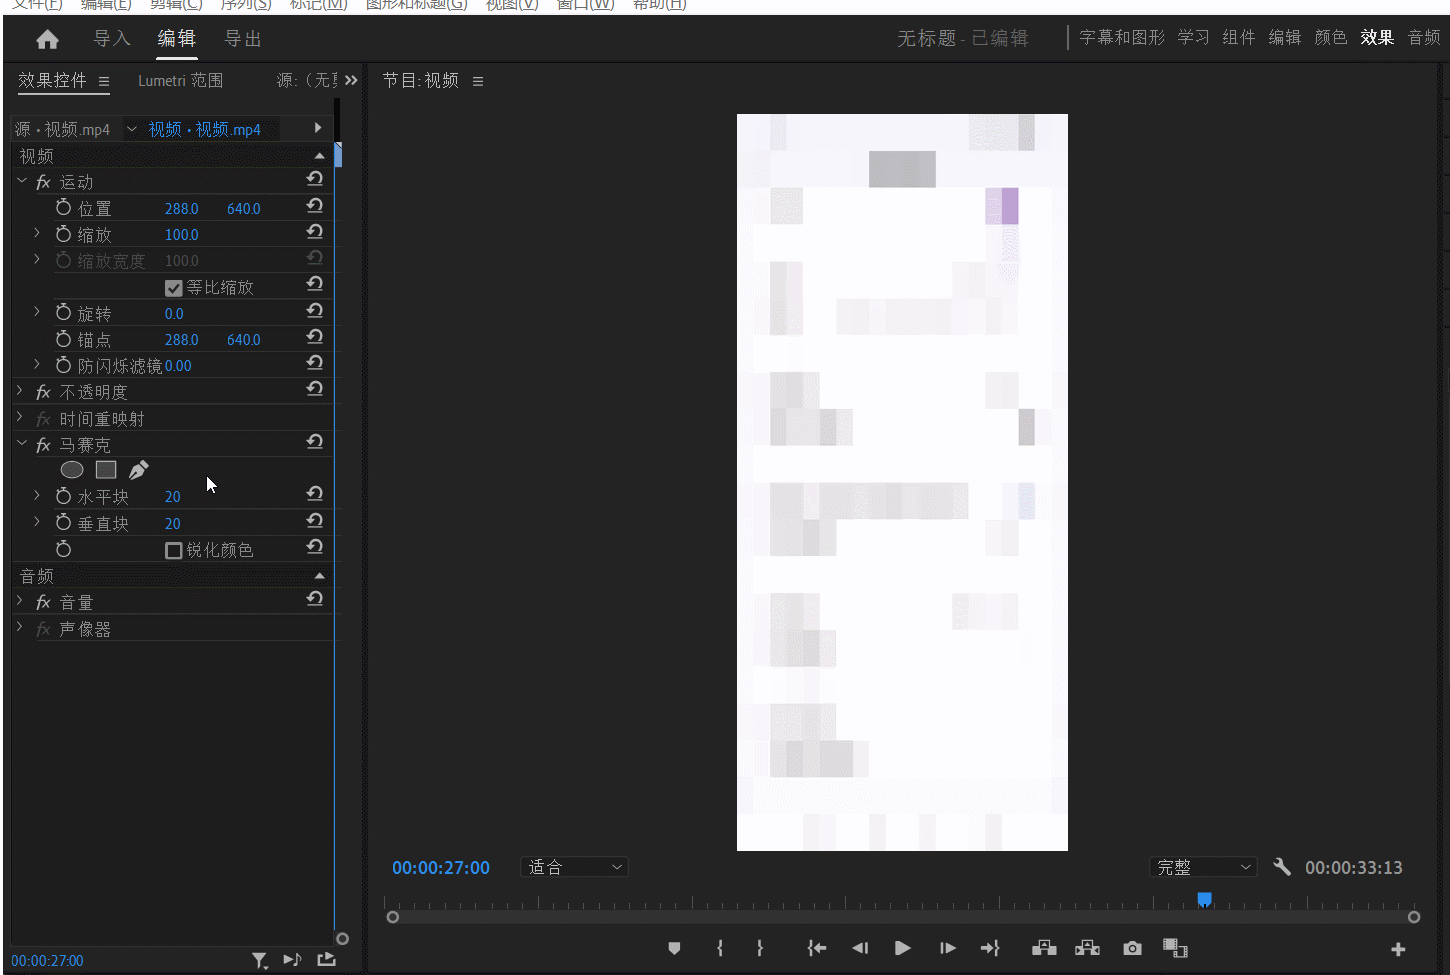This screenshot has height=975, width=1450.
Task: Click the blue playhead on the time ruler
Action: (1205, 900)
